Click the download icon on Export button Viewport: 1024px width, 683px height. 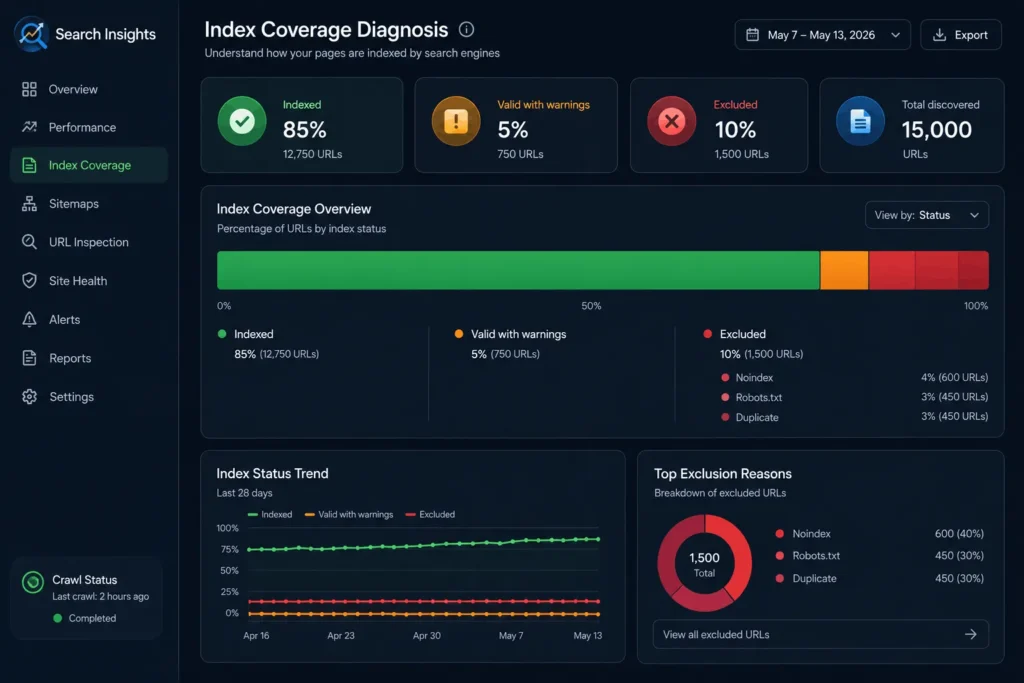tap(939, 35)
